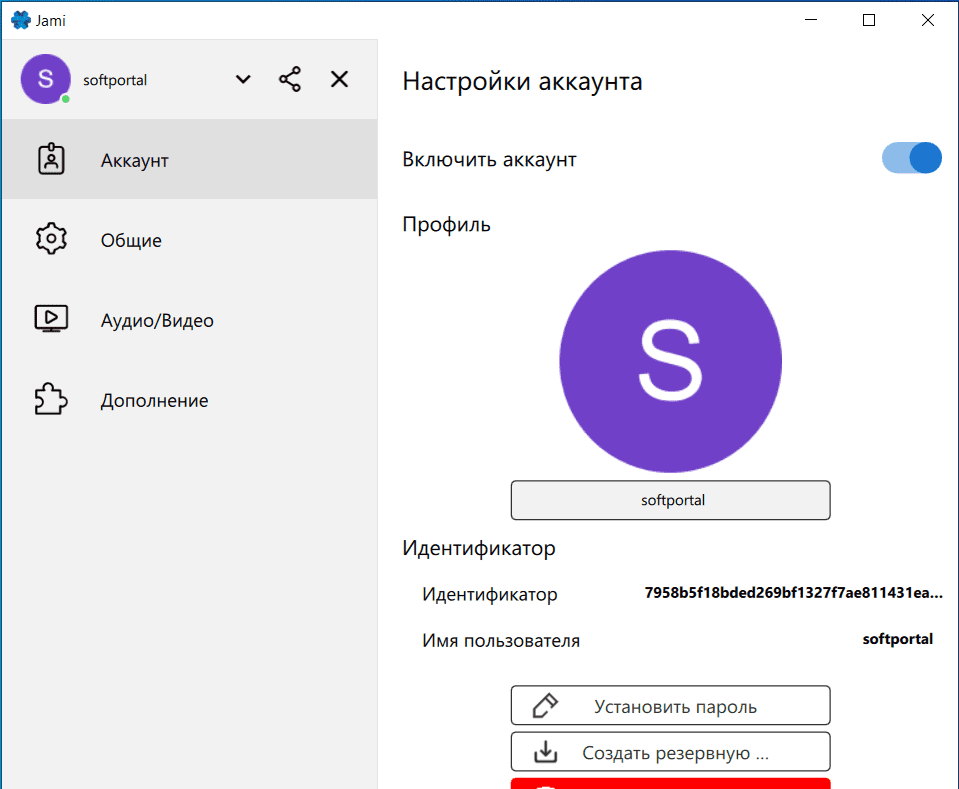Open the Общие gear icon
Screen dimensions: 959x789
(x=51, y=239)
